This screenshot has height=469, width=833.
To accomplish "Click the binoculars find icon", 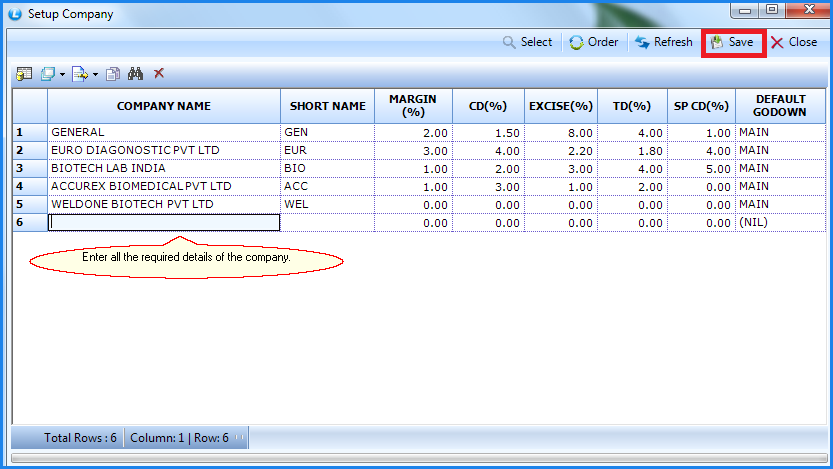I will pyautogui.click(x=135, y=73).
